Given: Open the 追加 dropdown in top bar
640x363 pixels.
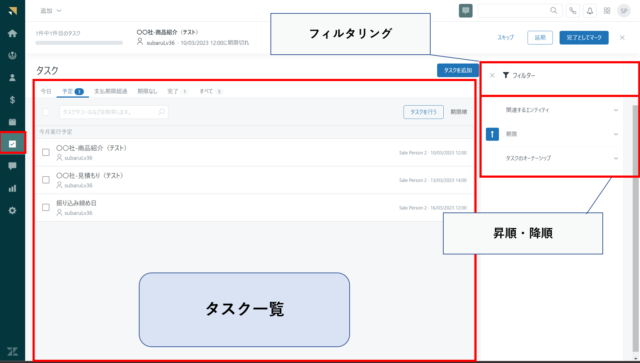Looking at the screenshot, I should [51, 11].
